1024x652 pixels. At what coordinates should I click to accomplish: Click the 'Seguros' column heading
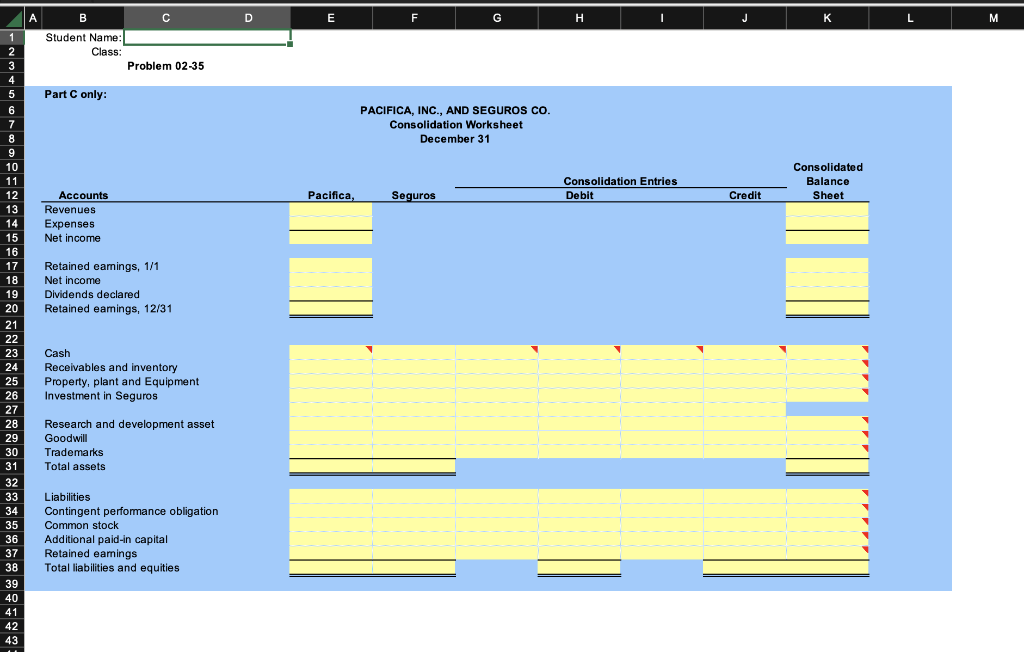click(x=413, y=195)
